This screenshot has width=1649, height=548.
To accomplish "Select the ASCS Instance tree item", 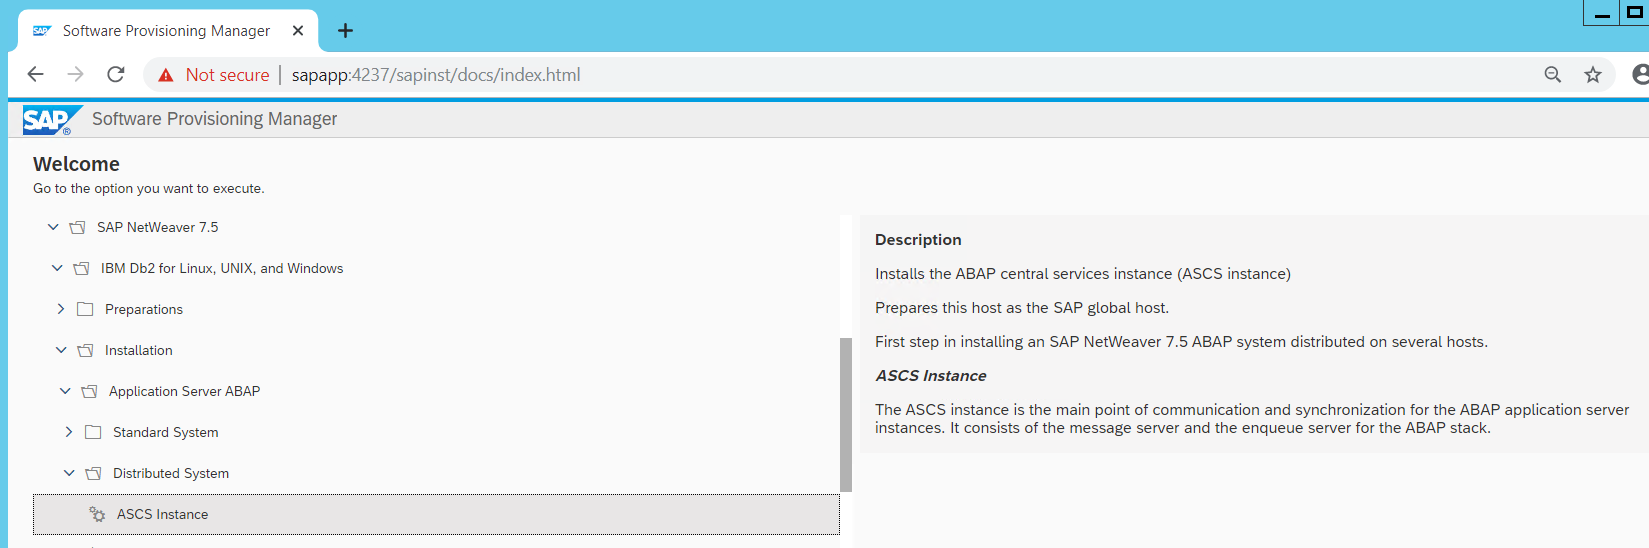I will point(163,514).
